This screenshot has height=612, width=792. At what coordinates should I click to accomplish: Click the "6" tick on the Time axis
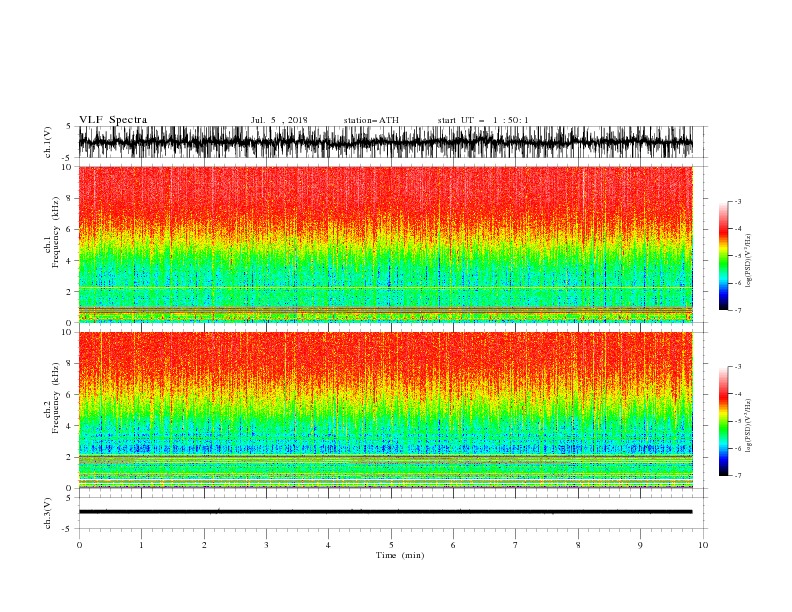[453, 545]
